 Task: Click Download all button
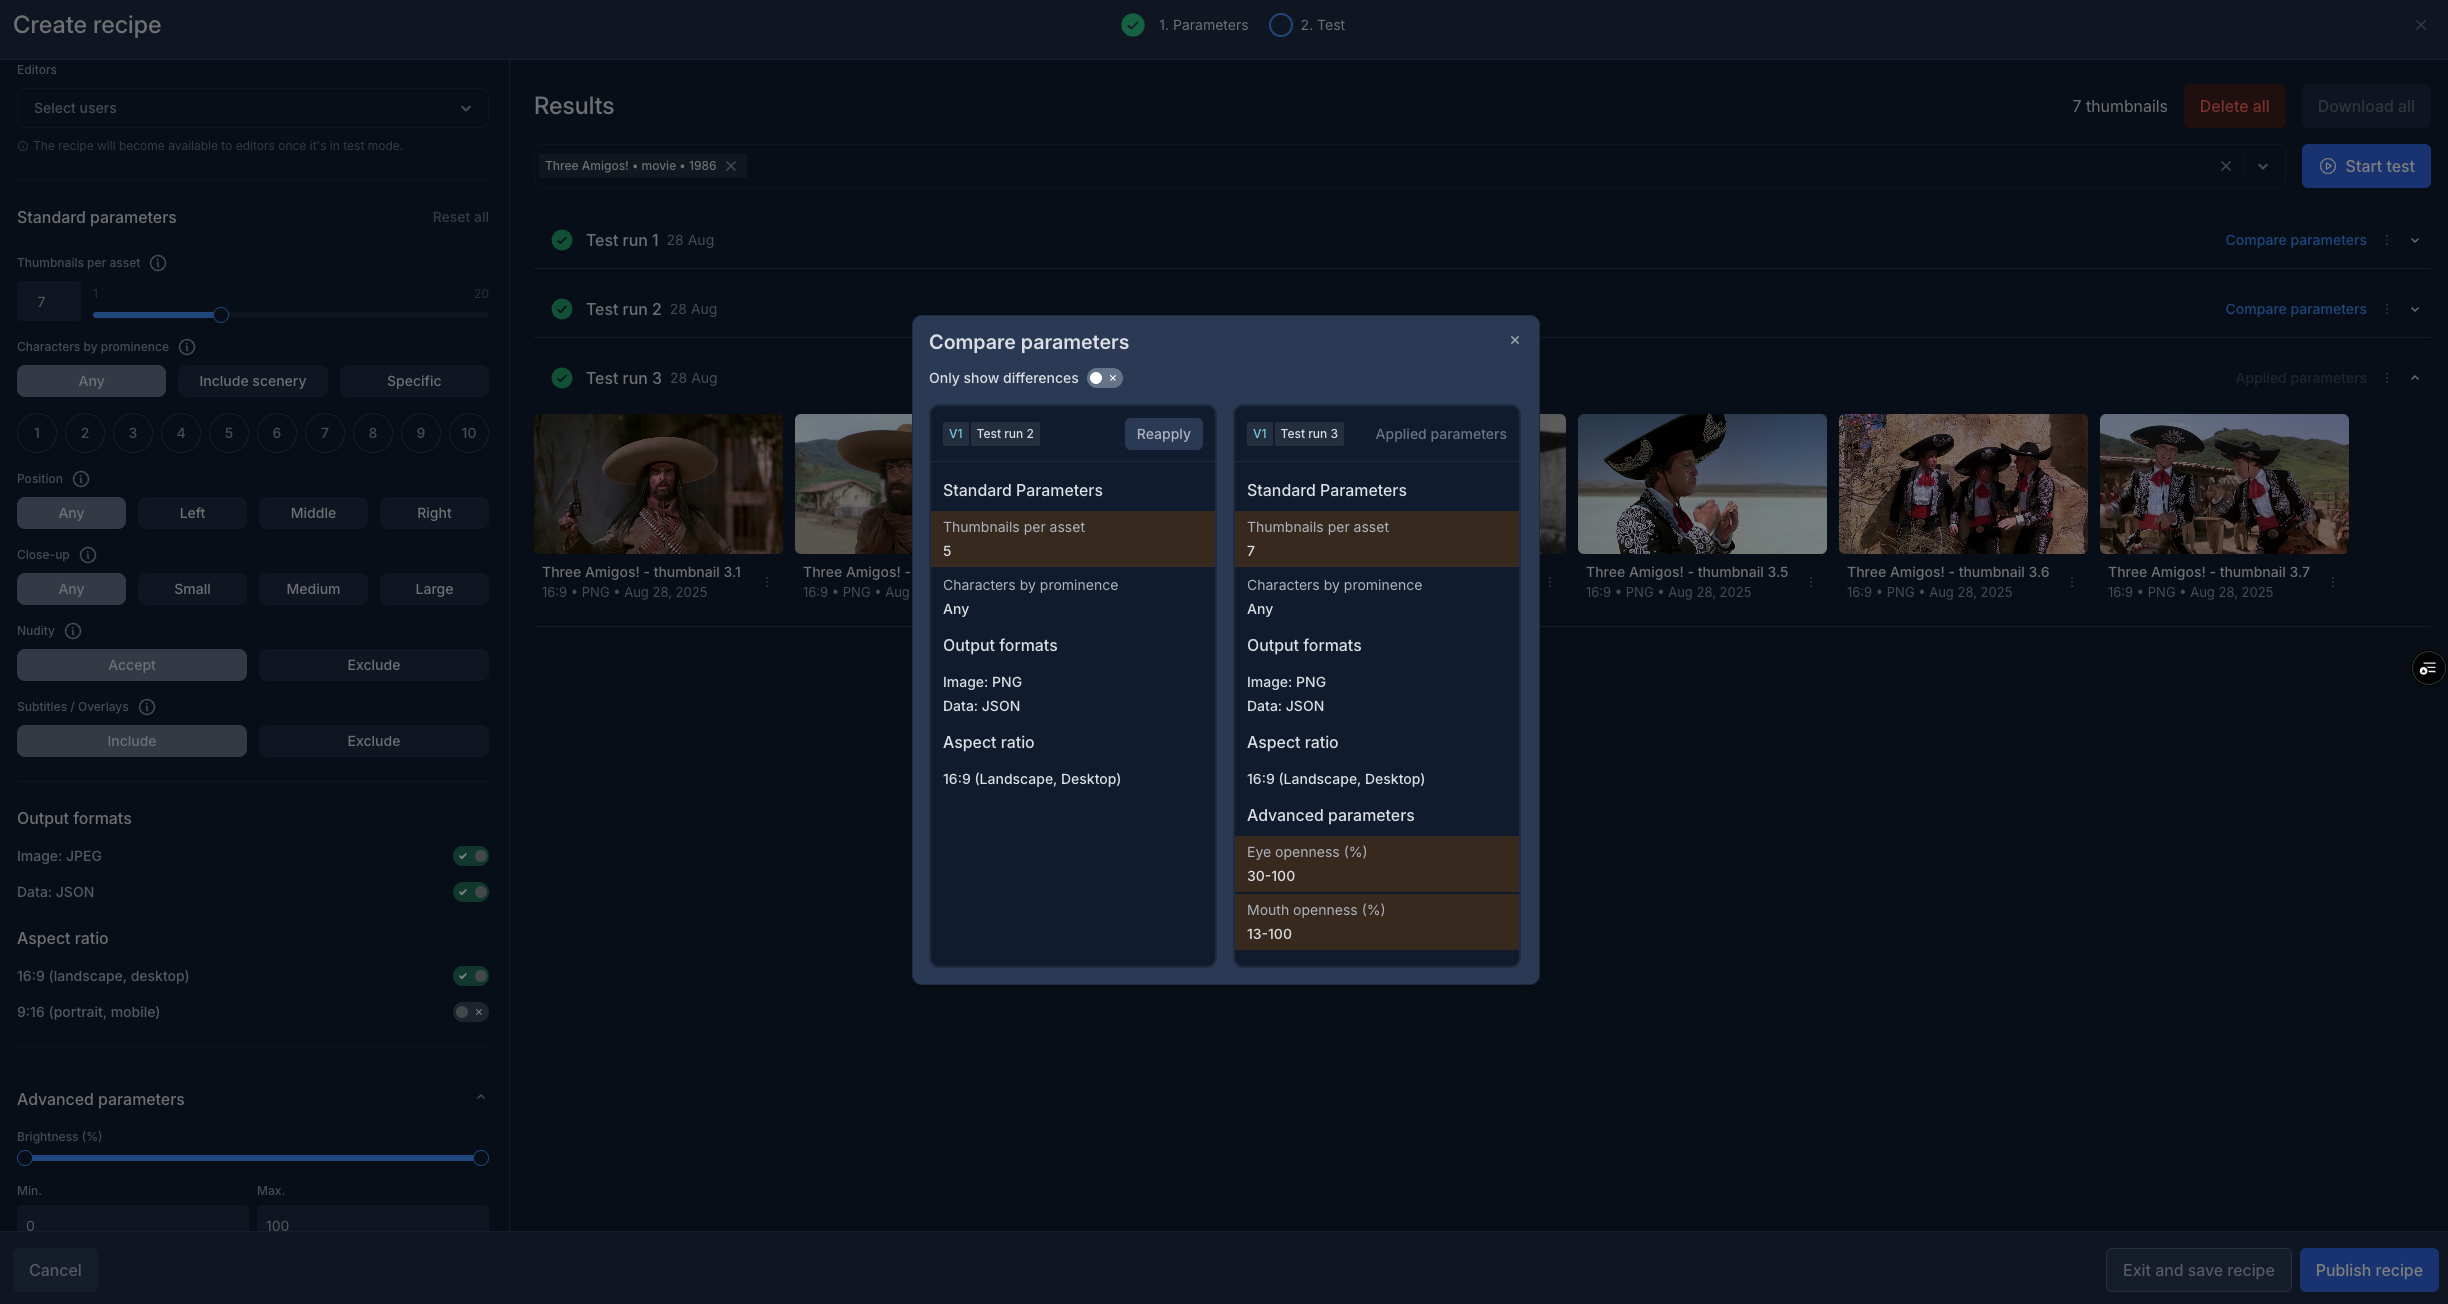(x=2366, y=106)
